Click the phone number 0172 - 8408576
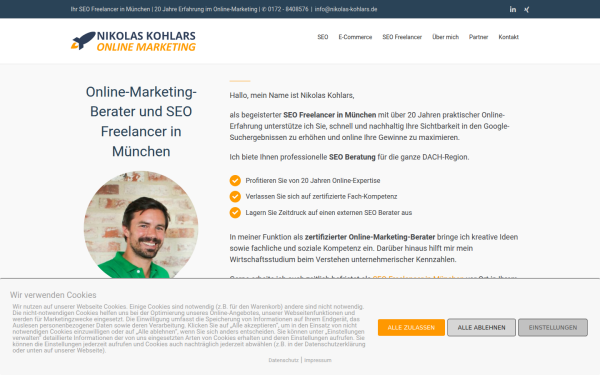The image size is (600, 375). pyautogui.click(x=288, y=9)
